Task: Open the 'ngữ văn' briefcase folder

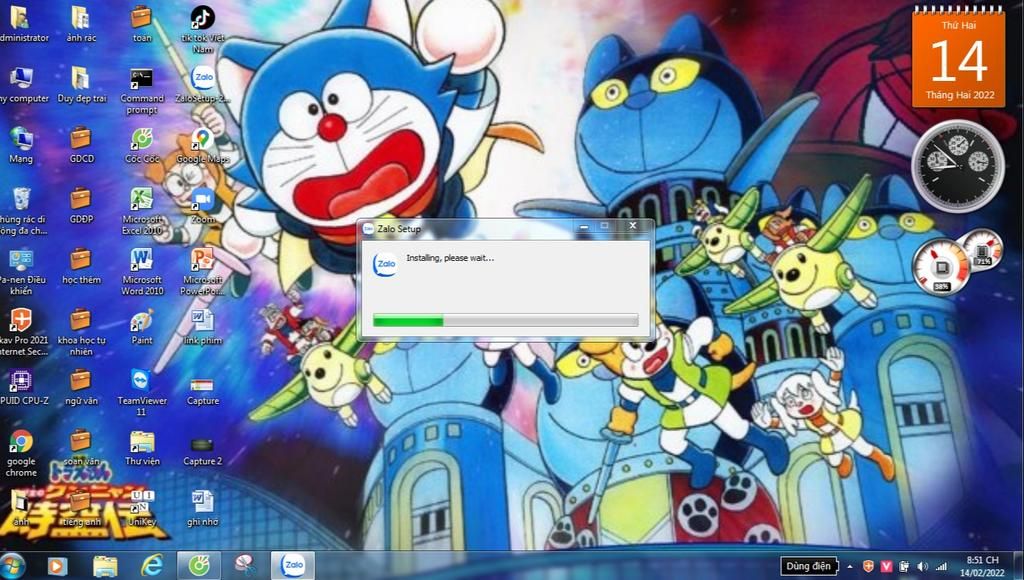Action: click(81, 387)
